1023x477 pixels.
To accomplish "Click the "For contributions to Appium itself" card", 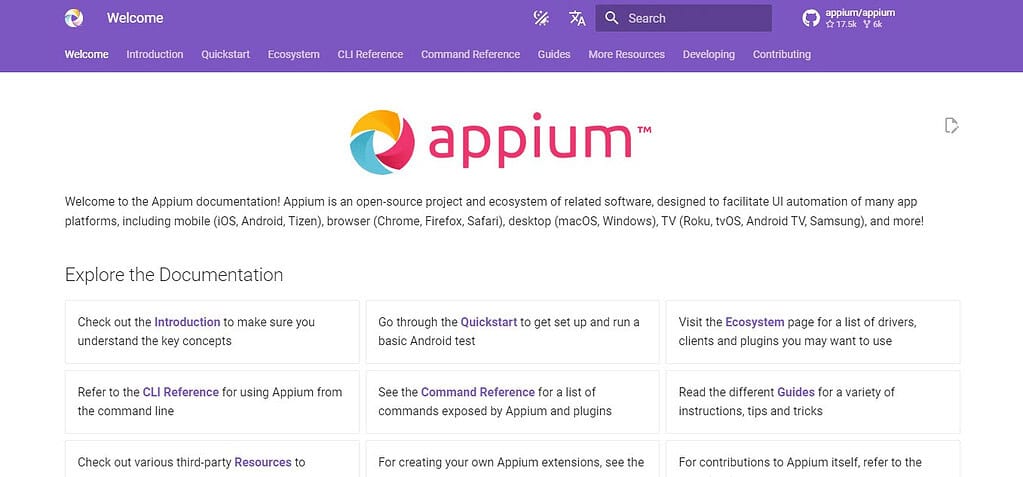I will [813, 459].
